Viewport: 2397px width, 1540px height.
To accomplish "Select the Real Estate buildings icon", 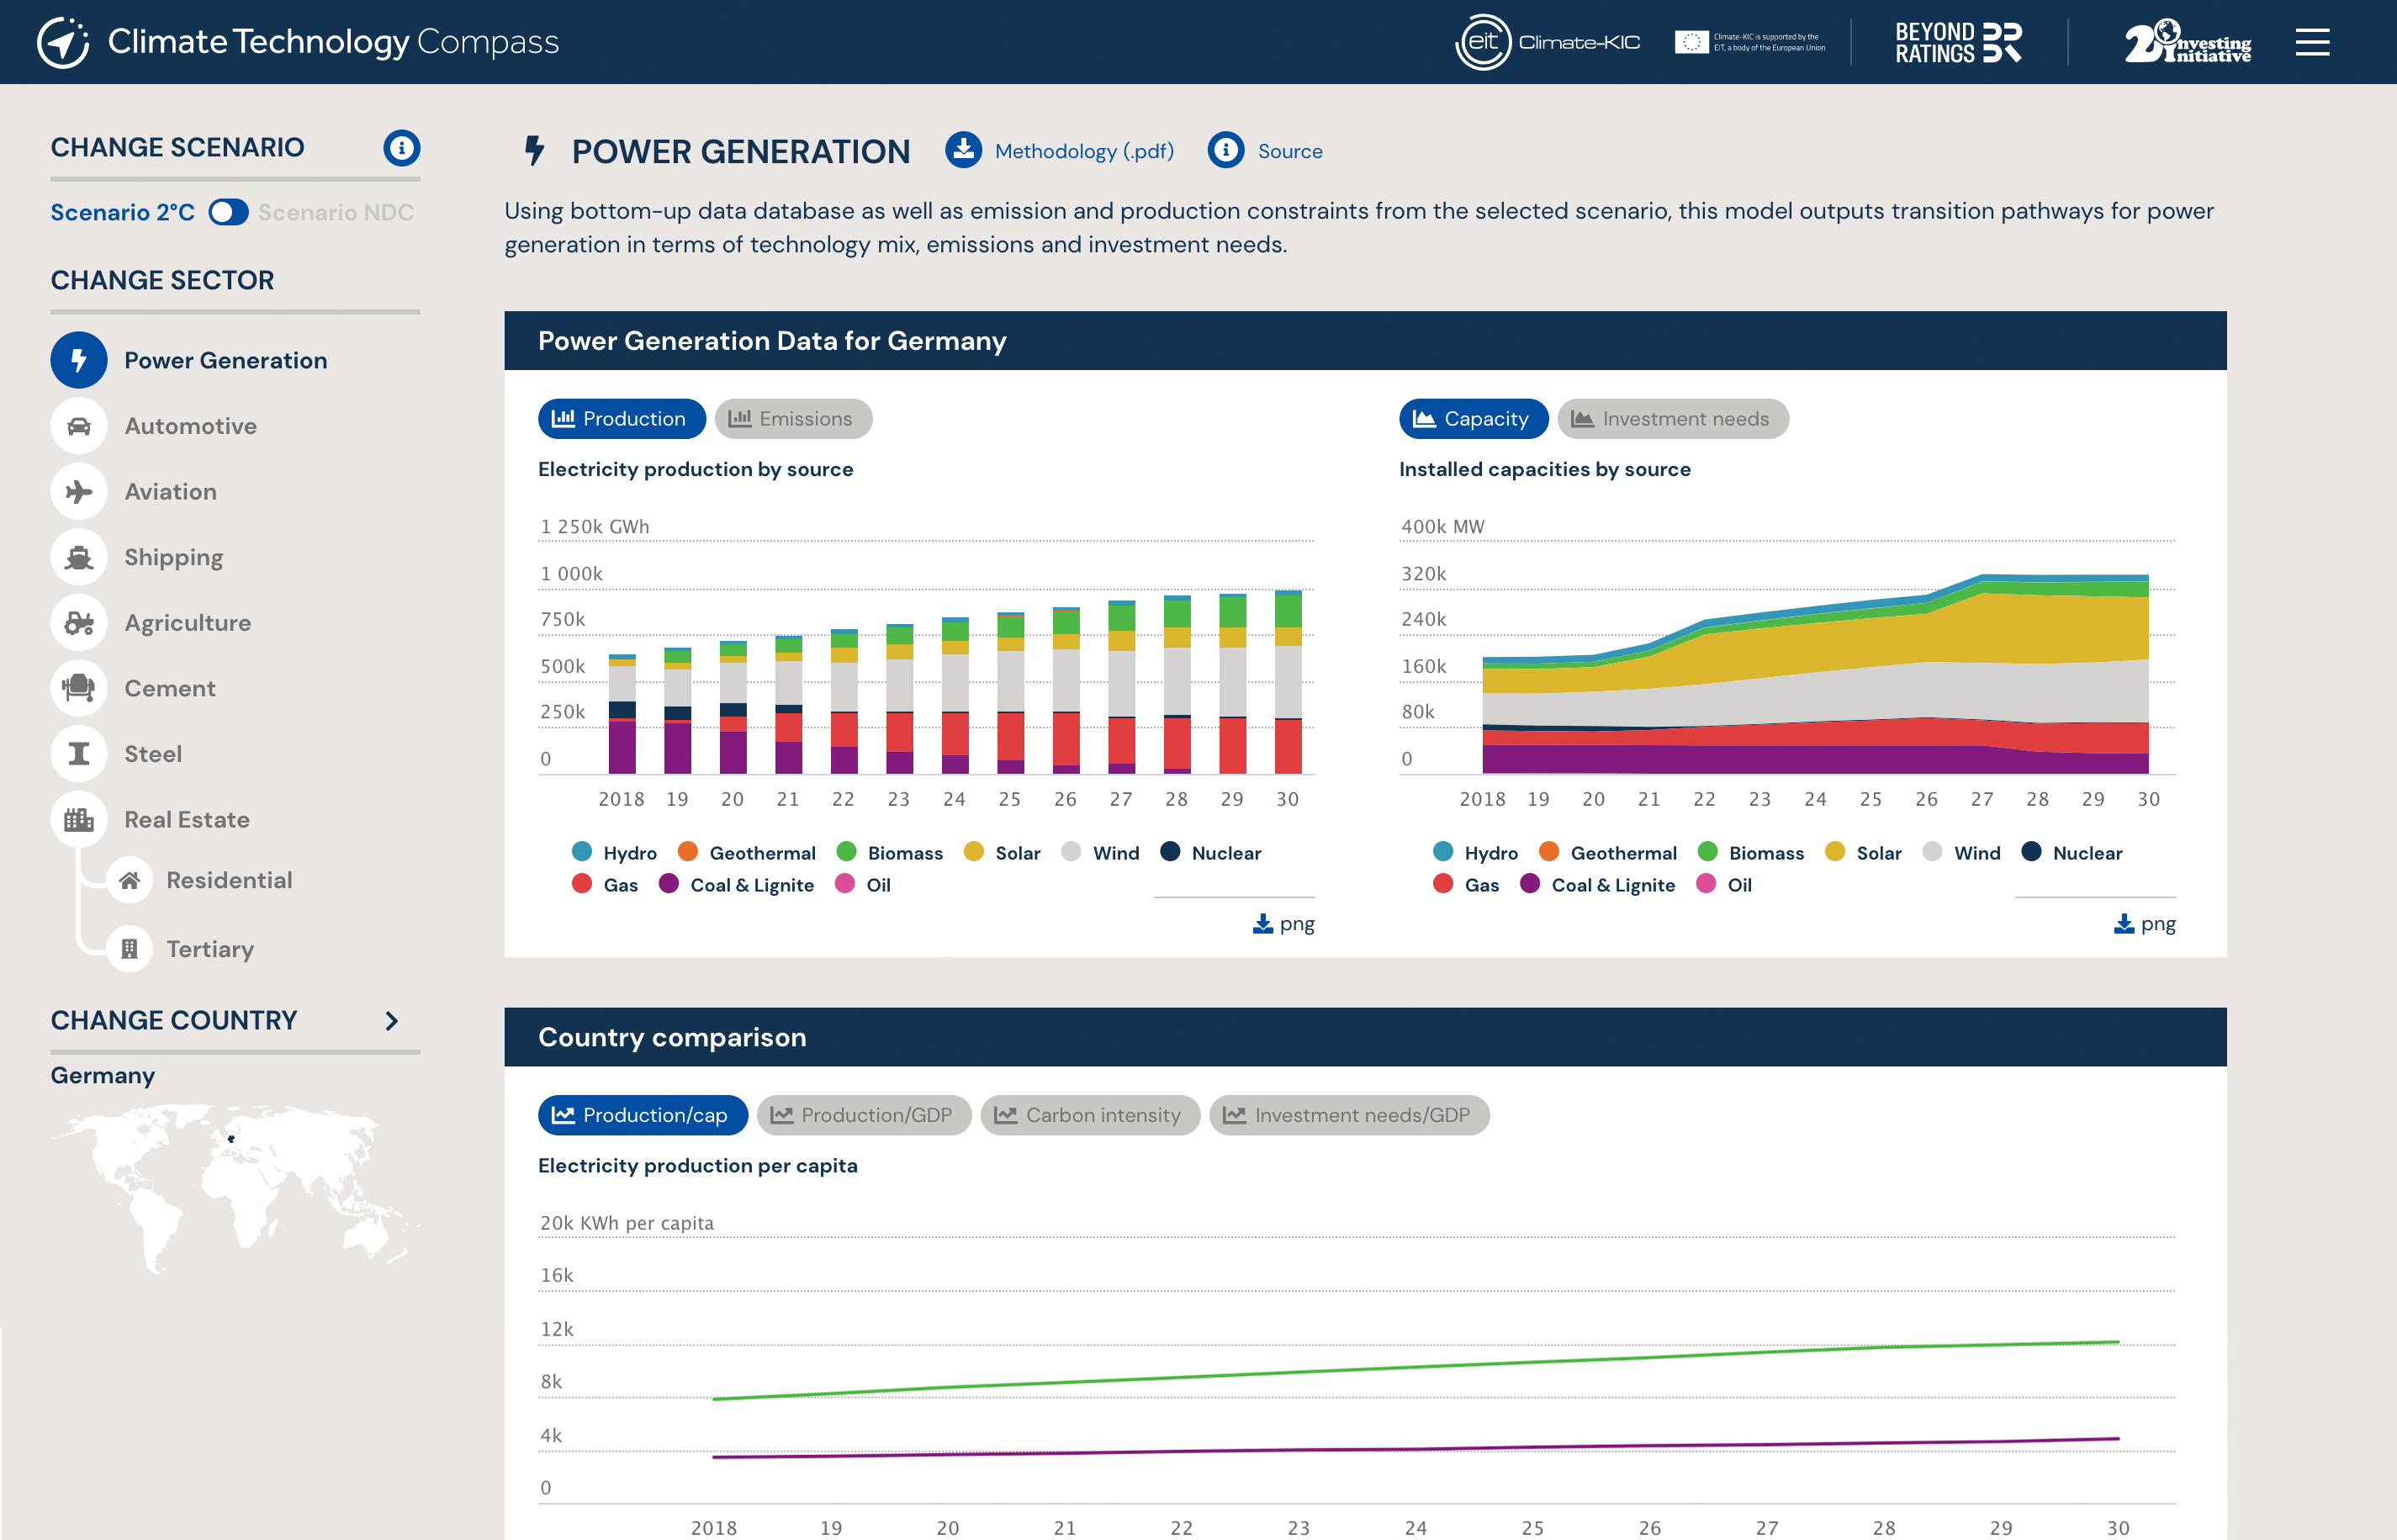I will 79,820.
